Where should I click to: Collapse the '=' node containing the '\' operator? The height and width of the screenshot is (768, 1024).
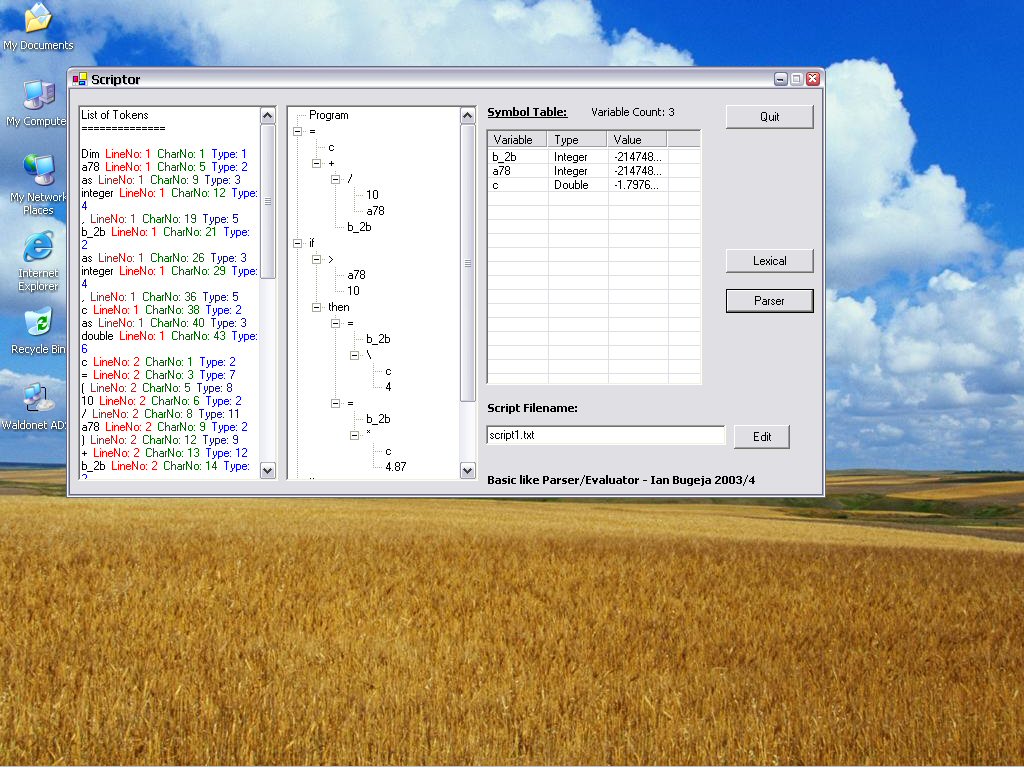[336, 323]
